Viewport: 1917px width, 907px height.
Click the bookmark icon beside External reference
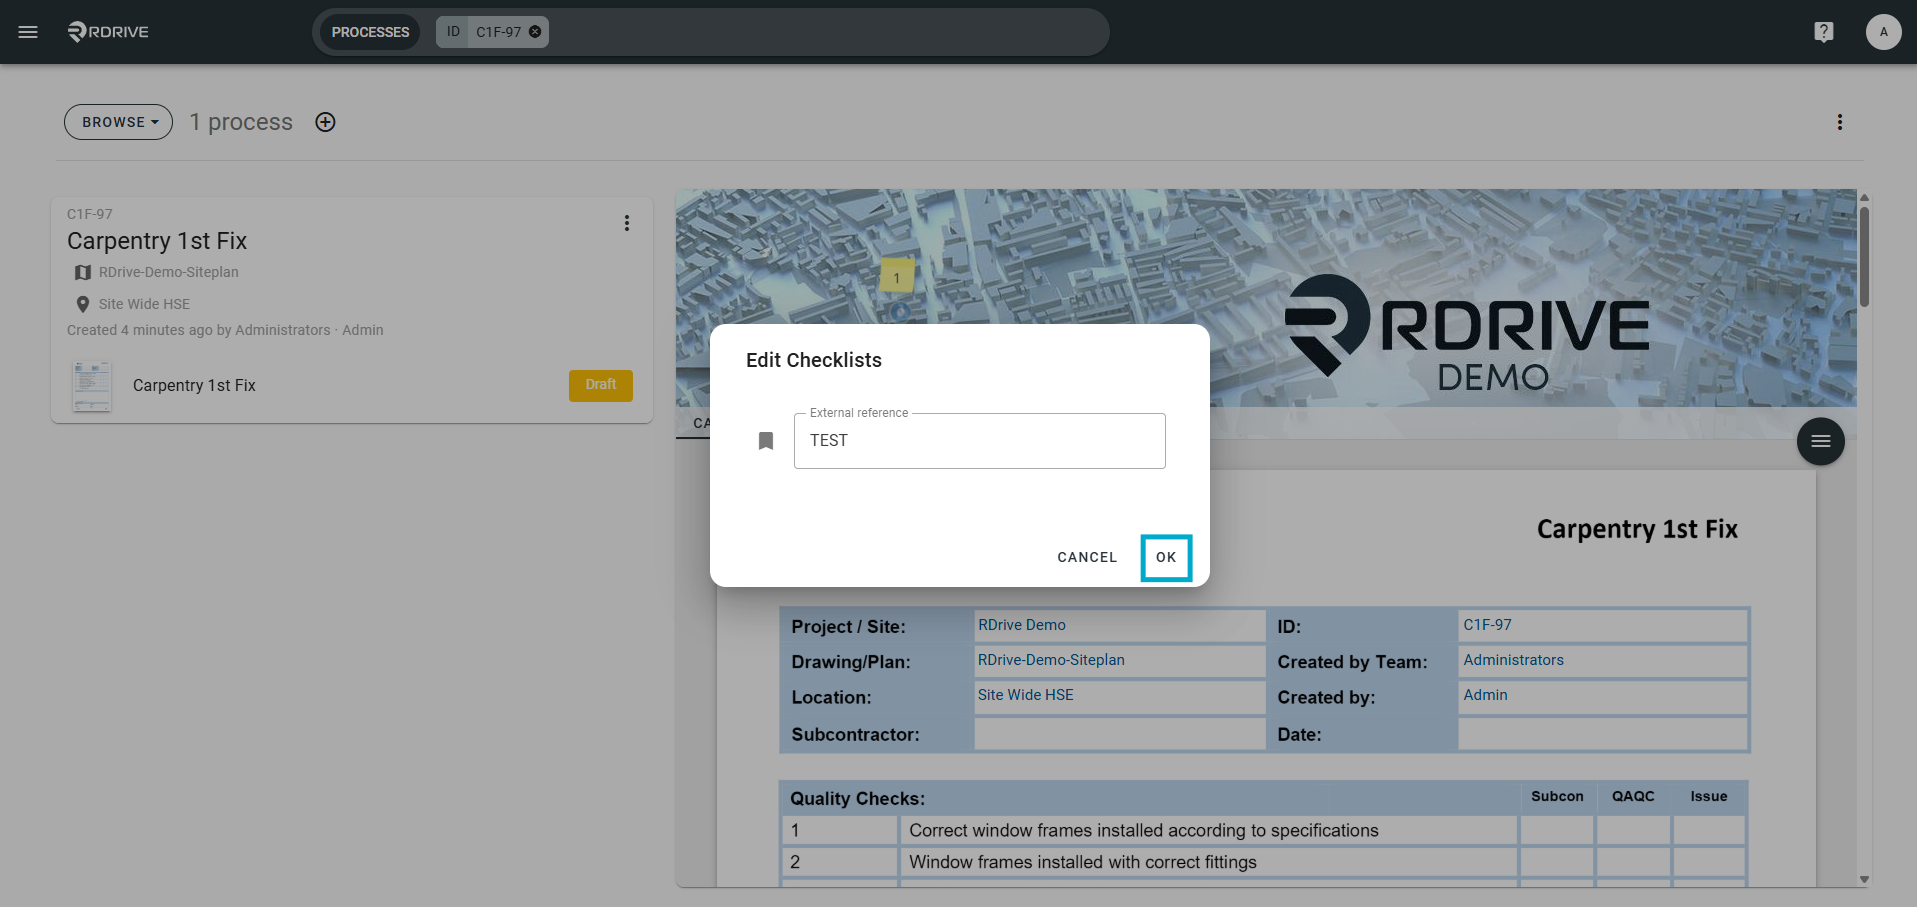(766, 441)
